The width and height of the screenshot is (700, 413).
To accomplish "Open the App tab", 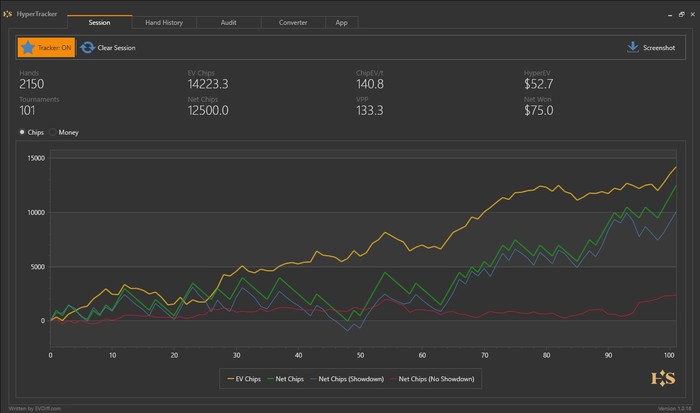I will (342, 22).
